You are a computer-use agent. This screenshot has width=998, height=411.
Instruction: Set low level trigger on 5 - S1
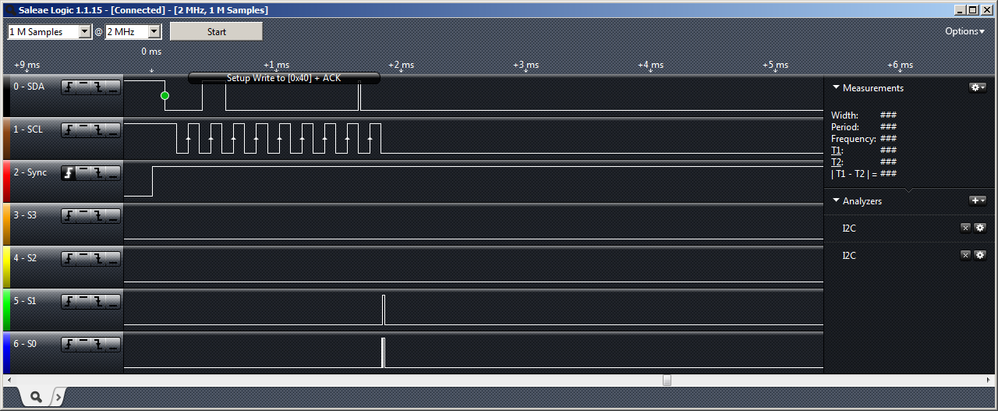point(113,302)
